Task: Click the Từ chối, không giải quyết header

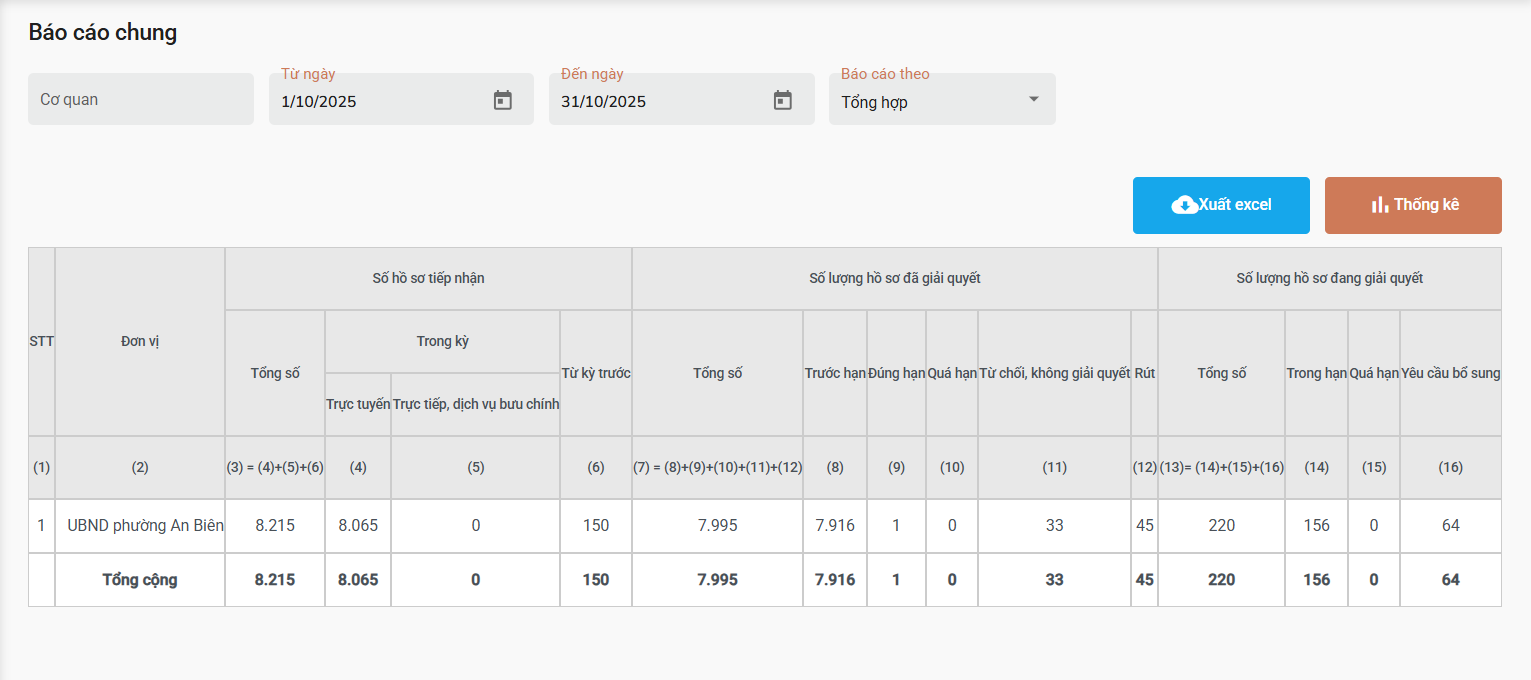Action: pyautogui.click(x=1054, y=373)
